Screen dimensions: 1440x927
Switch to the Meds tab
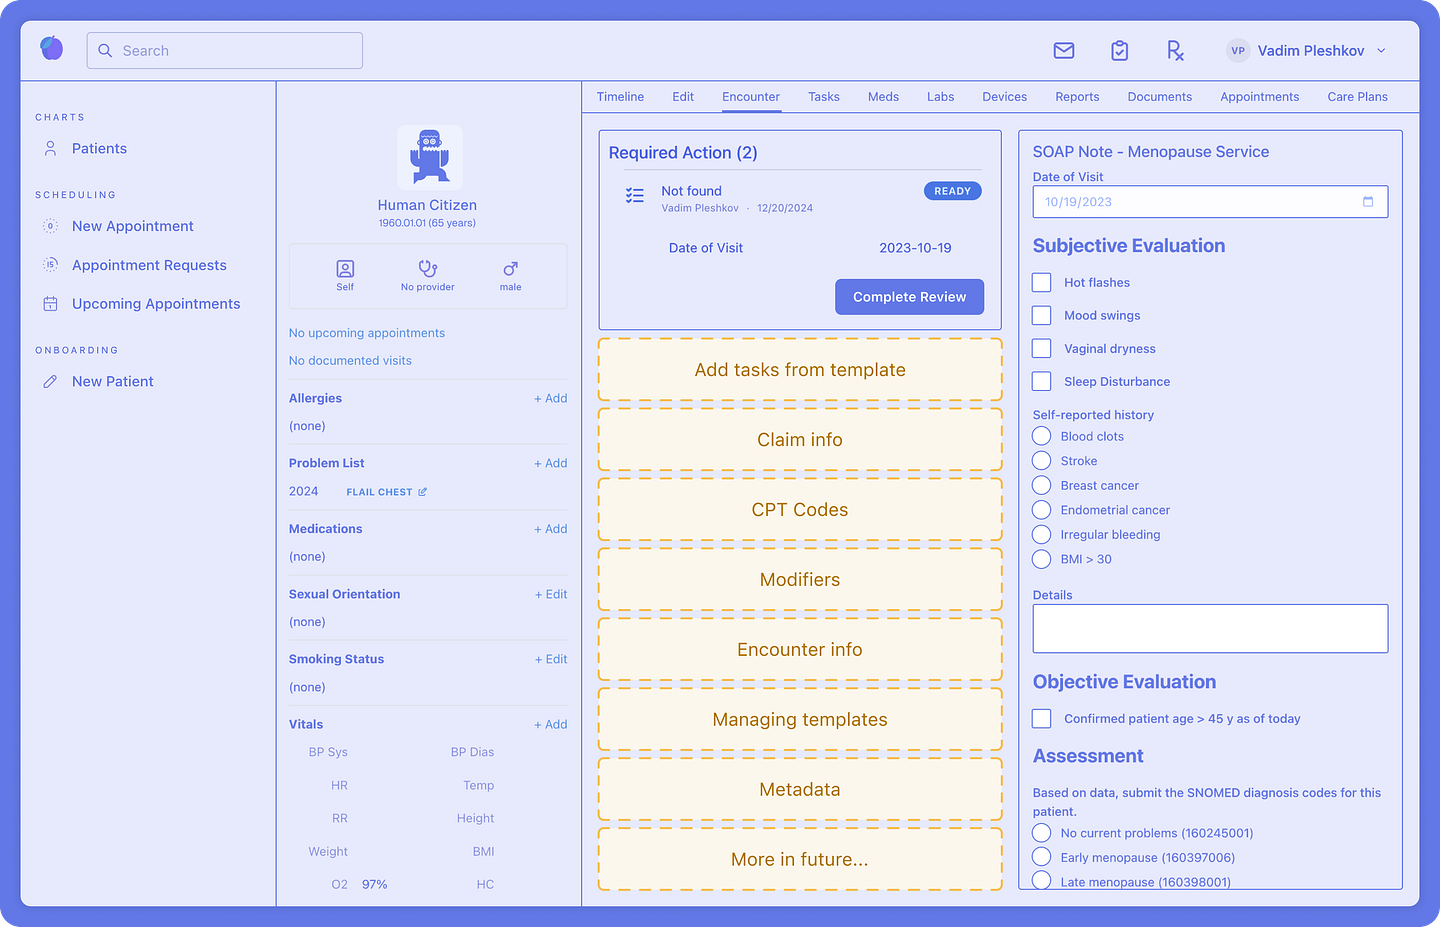coord(883,97)
